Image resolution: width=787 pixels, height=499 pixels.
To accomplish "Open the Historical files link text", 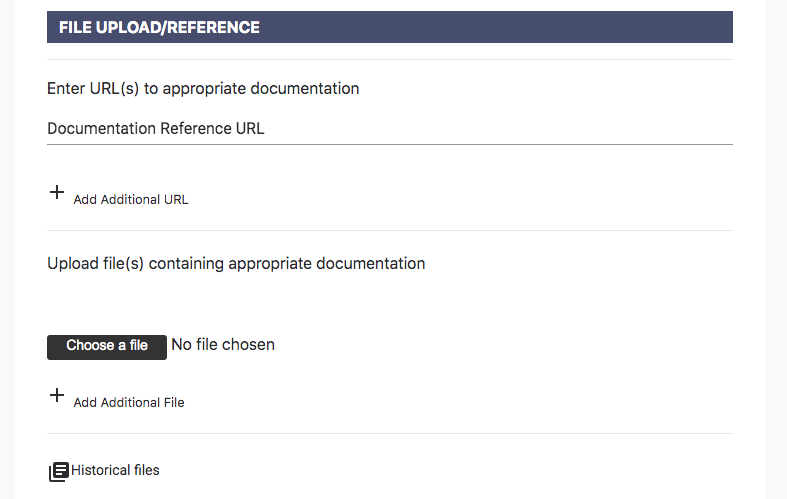I will tap(115, 470).
